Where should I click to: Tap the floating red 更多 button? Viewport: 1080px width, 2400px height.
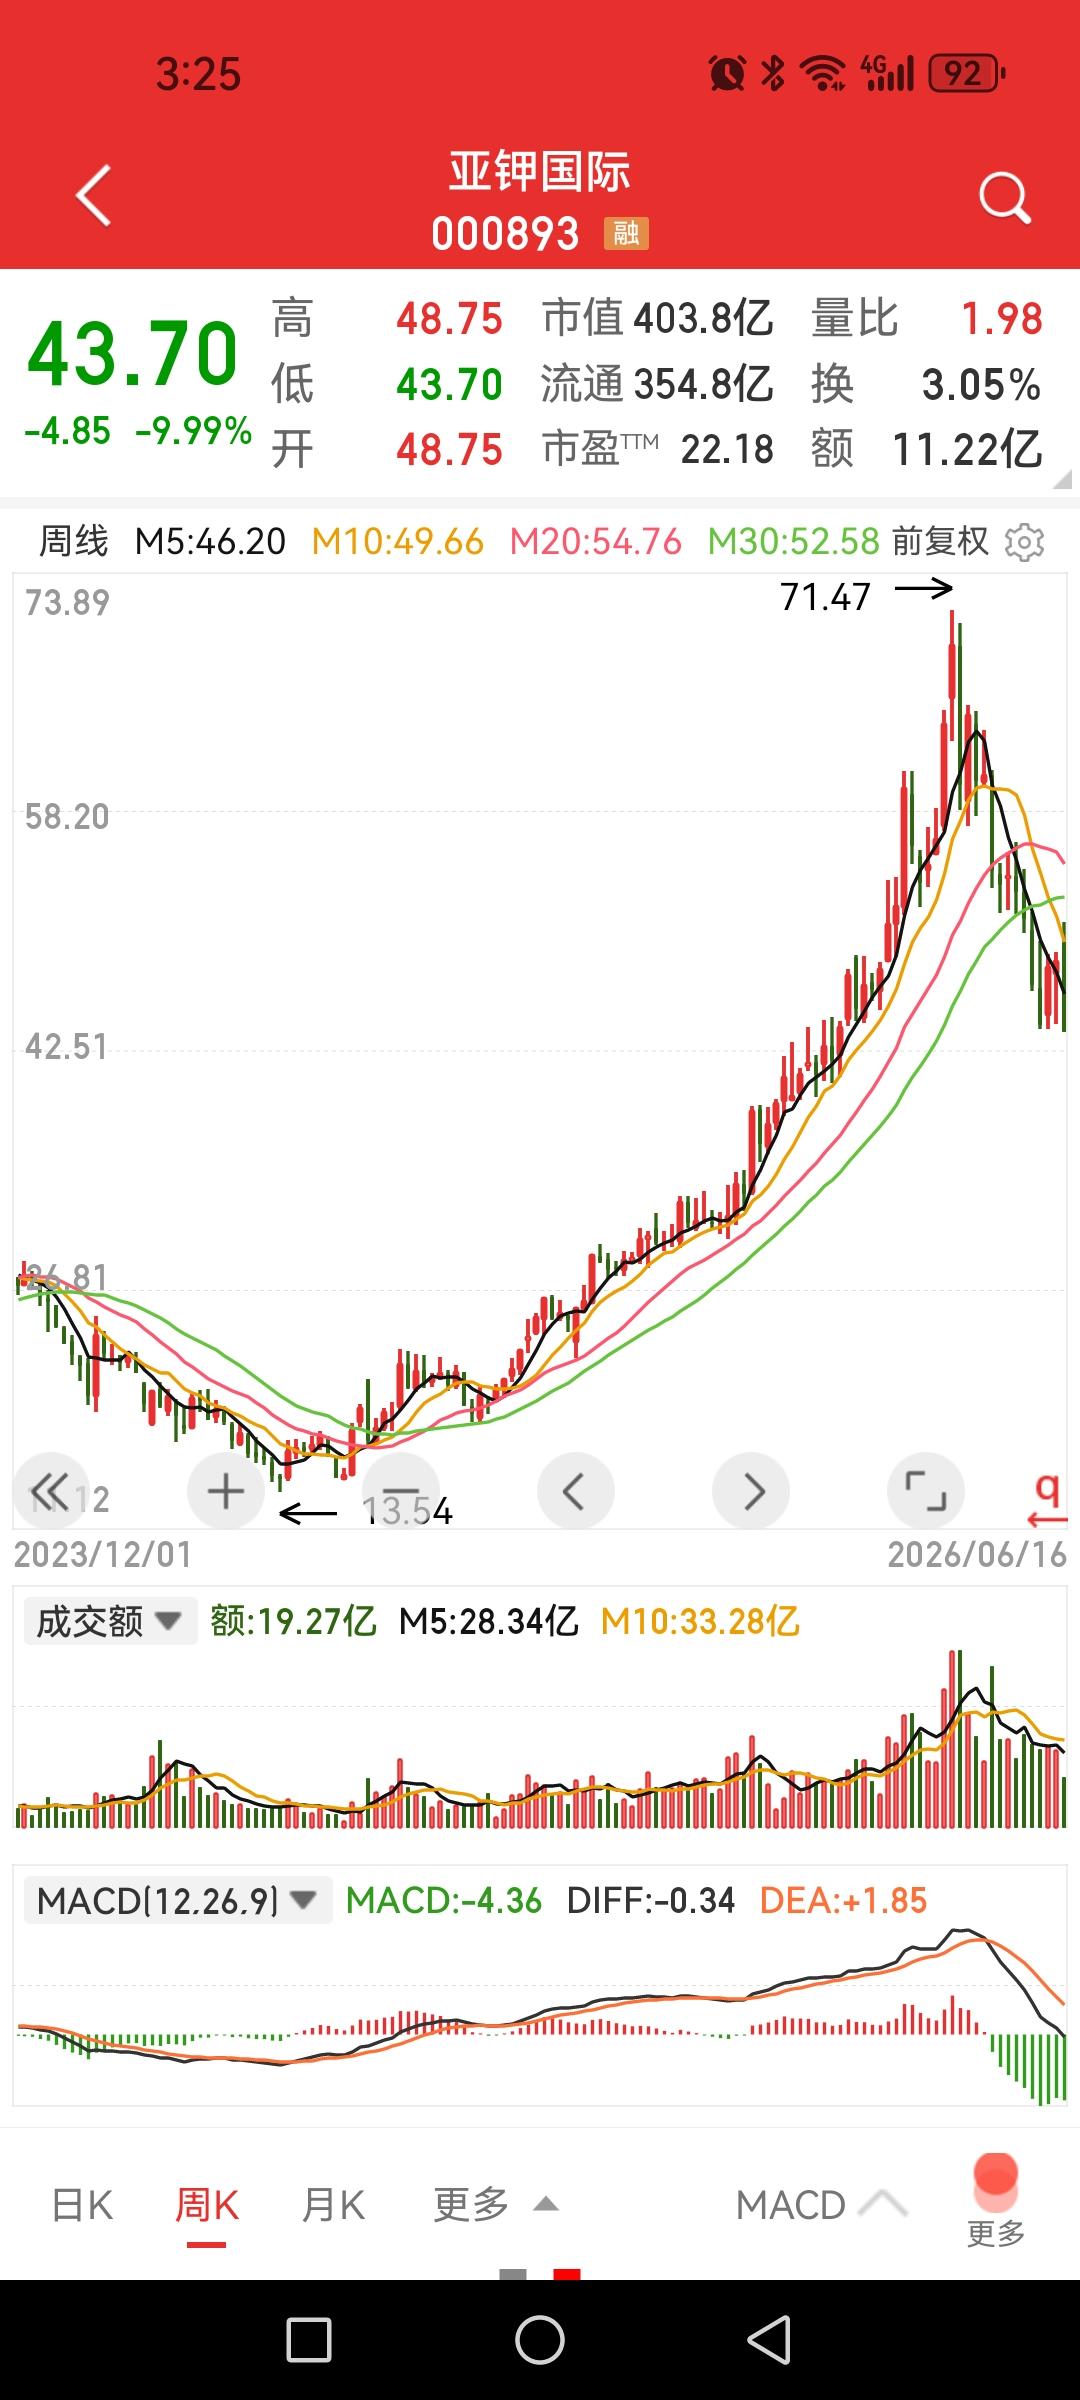click(x=996, y=2200)
